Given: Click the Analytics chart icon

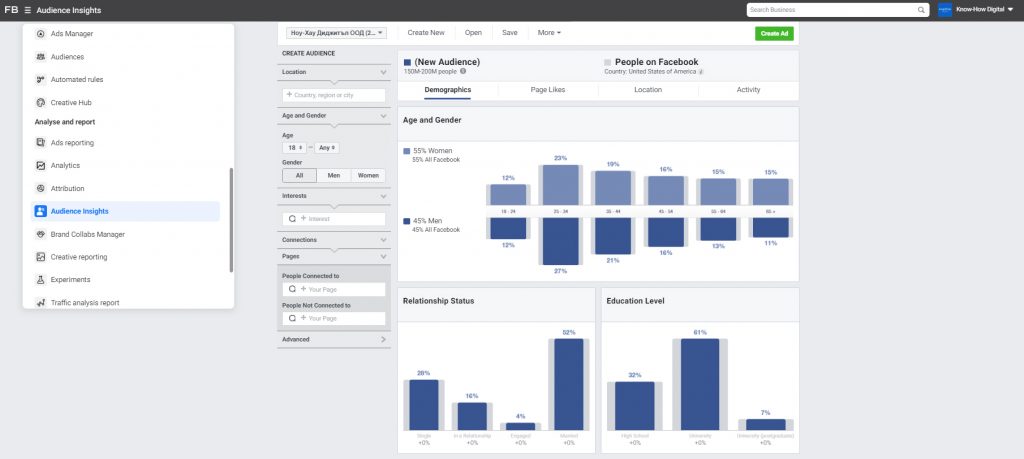Looking at the screenshot, I should click(40, 165).
